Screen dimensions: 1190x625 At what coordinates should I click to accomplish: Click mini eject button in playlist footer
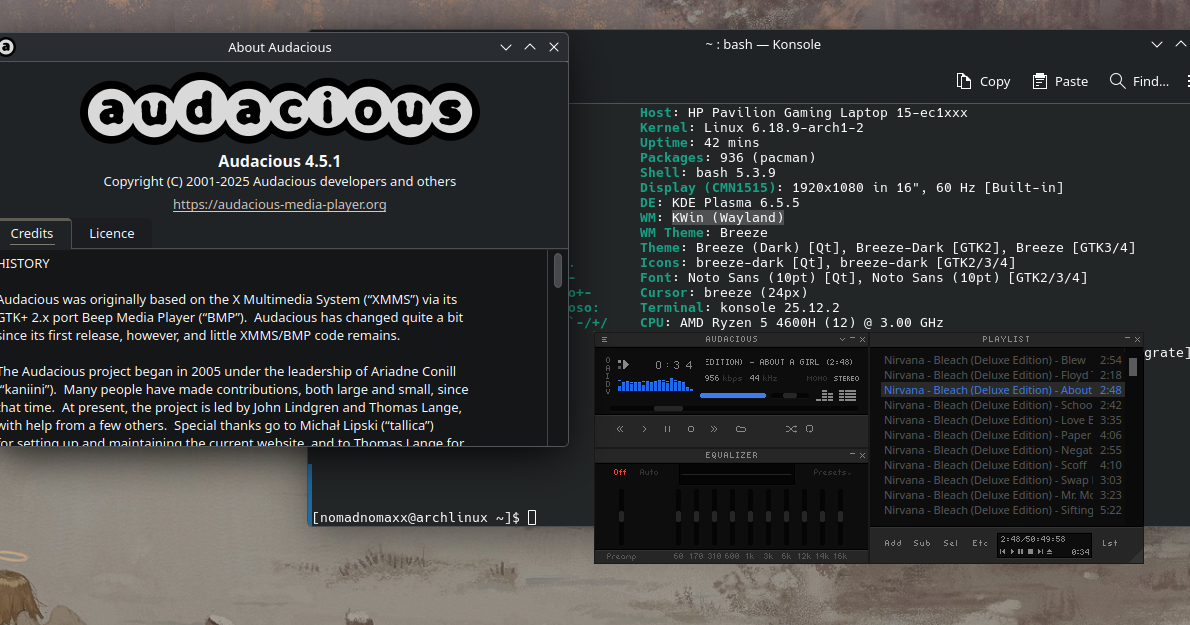(1050, 551)
